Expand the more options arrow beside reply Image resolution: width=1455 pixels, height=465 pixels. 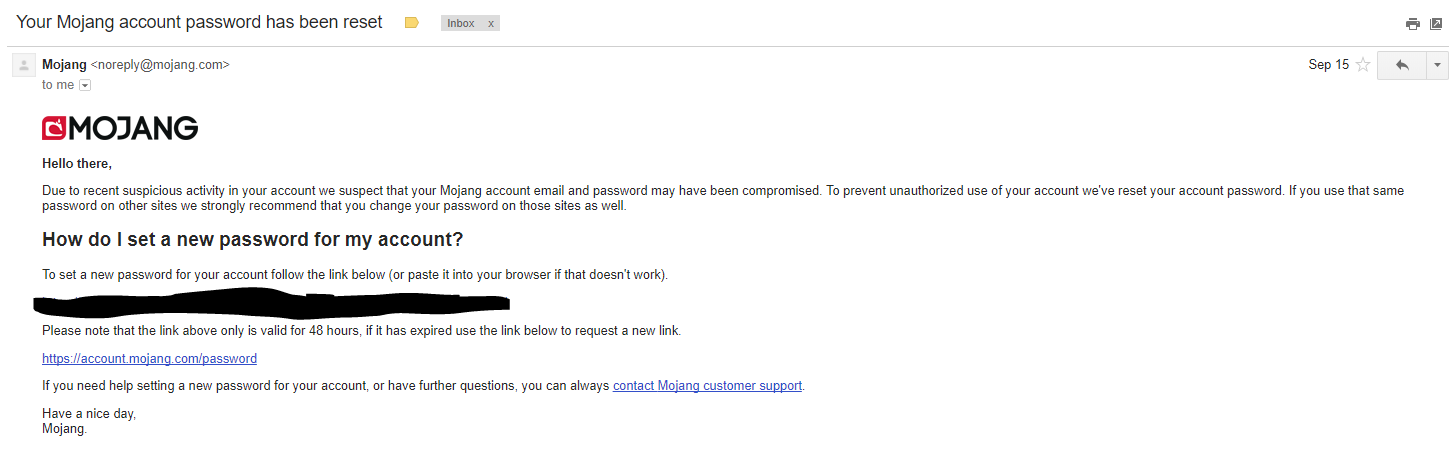click(x=1437, y=65)
